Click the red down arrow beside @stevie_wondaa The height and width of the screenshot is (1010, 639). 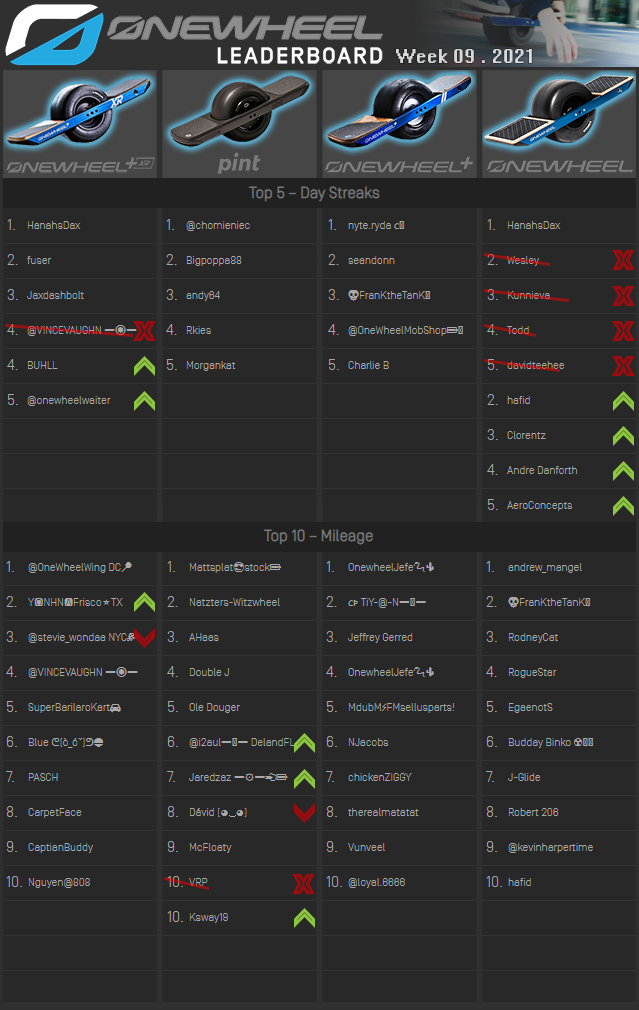tap(145, 637)
